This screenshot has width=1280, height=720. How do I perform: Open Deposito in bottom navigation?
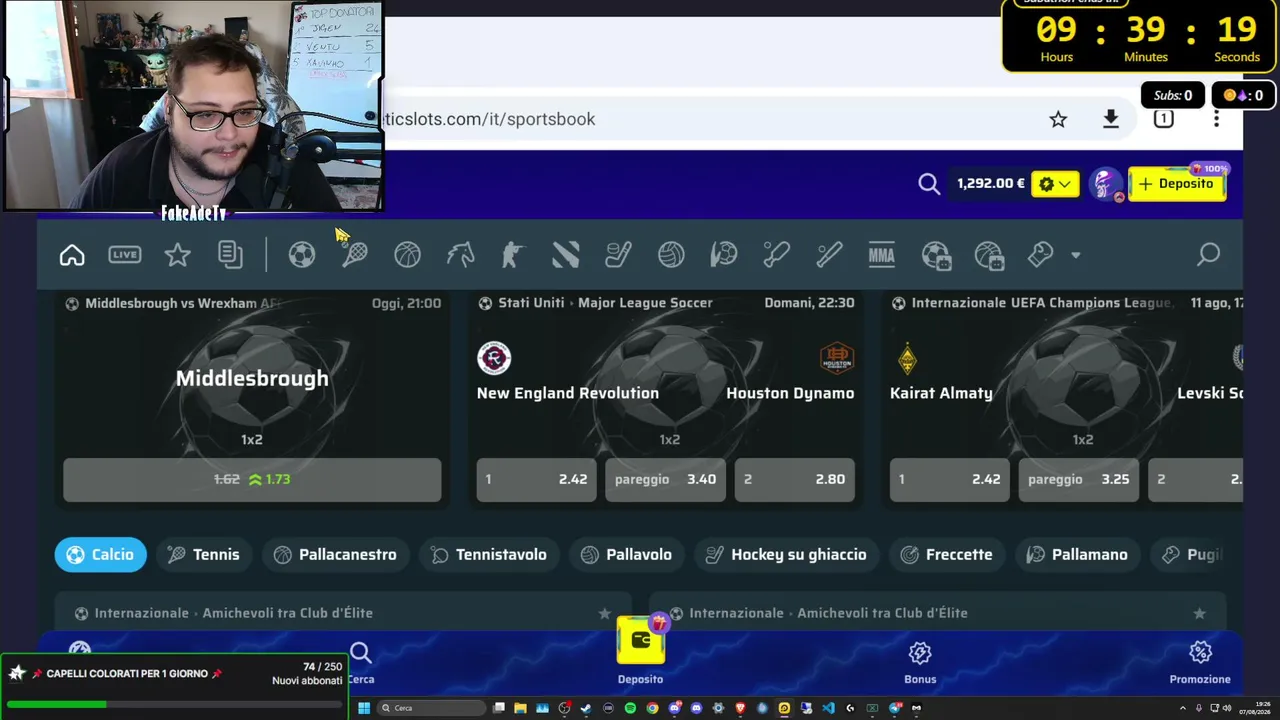click(640, 651)
